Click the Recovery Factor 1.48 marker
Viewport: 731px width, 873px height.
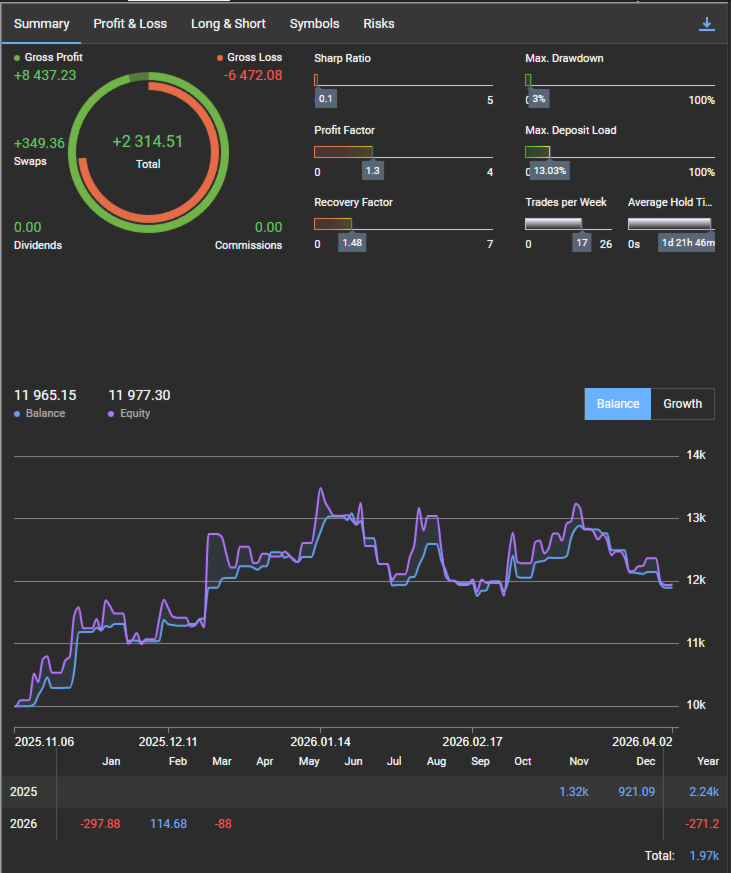click(x=351, y=243)
